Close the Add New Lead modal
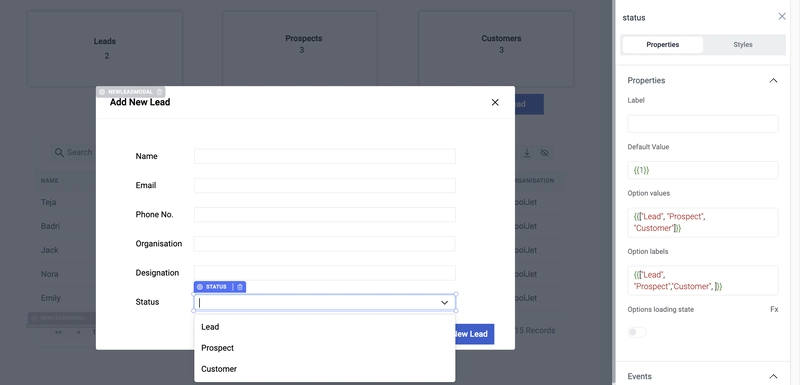 (x=494, y=102)
